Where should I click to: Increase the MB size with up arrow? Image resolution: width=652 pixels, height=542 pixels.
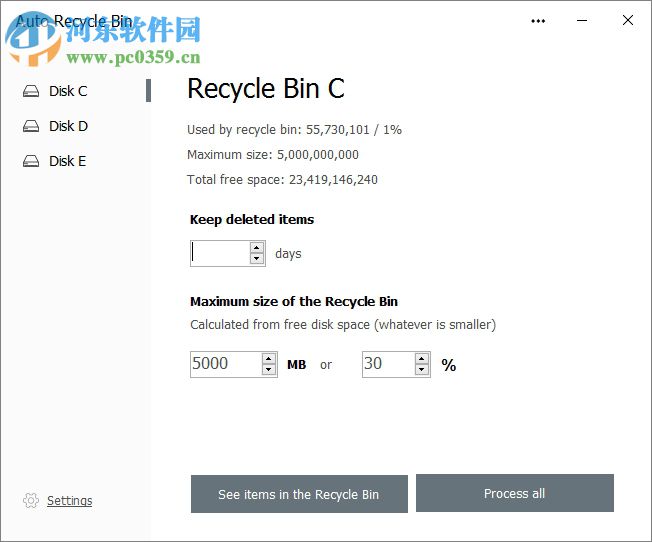pos(269,359)
